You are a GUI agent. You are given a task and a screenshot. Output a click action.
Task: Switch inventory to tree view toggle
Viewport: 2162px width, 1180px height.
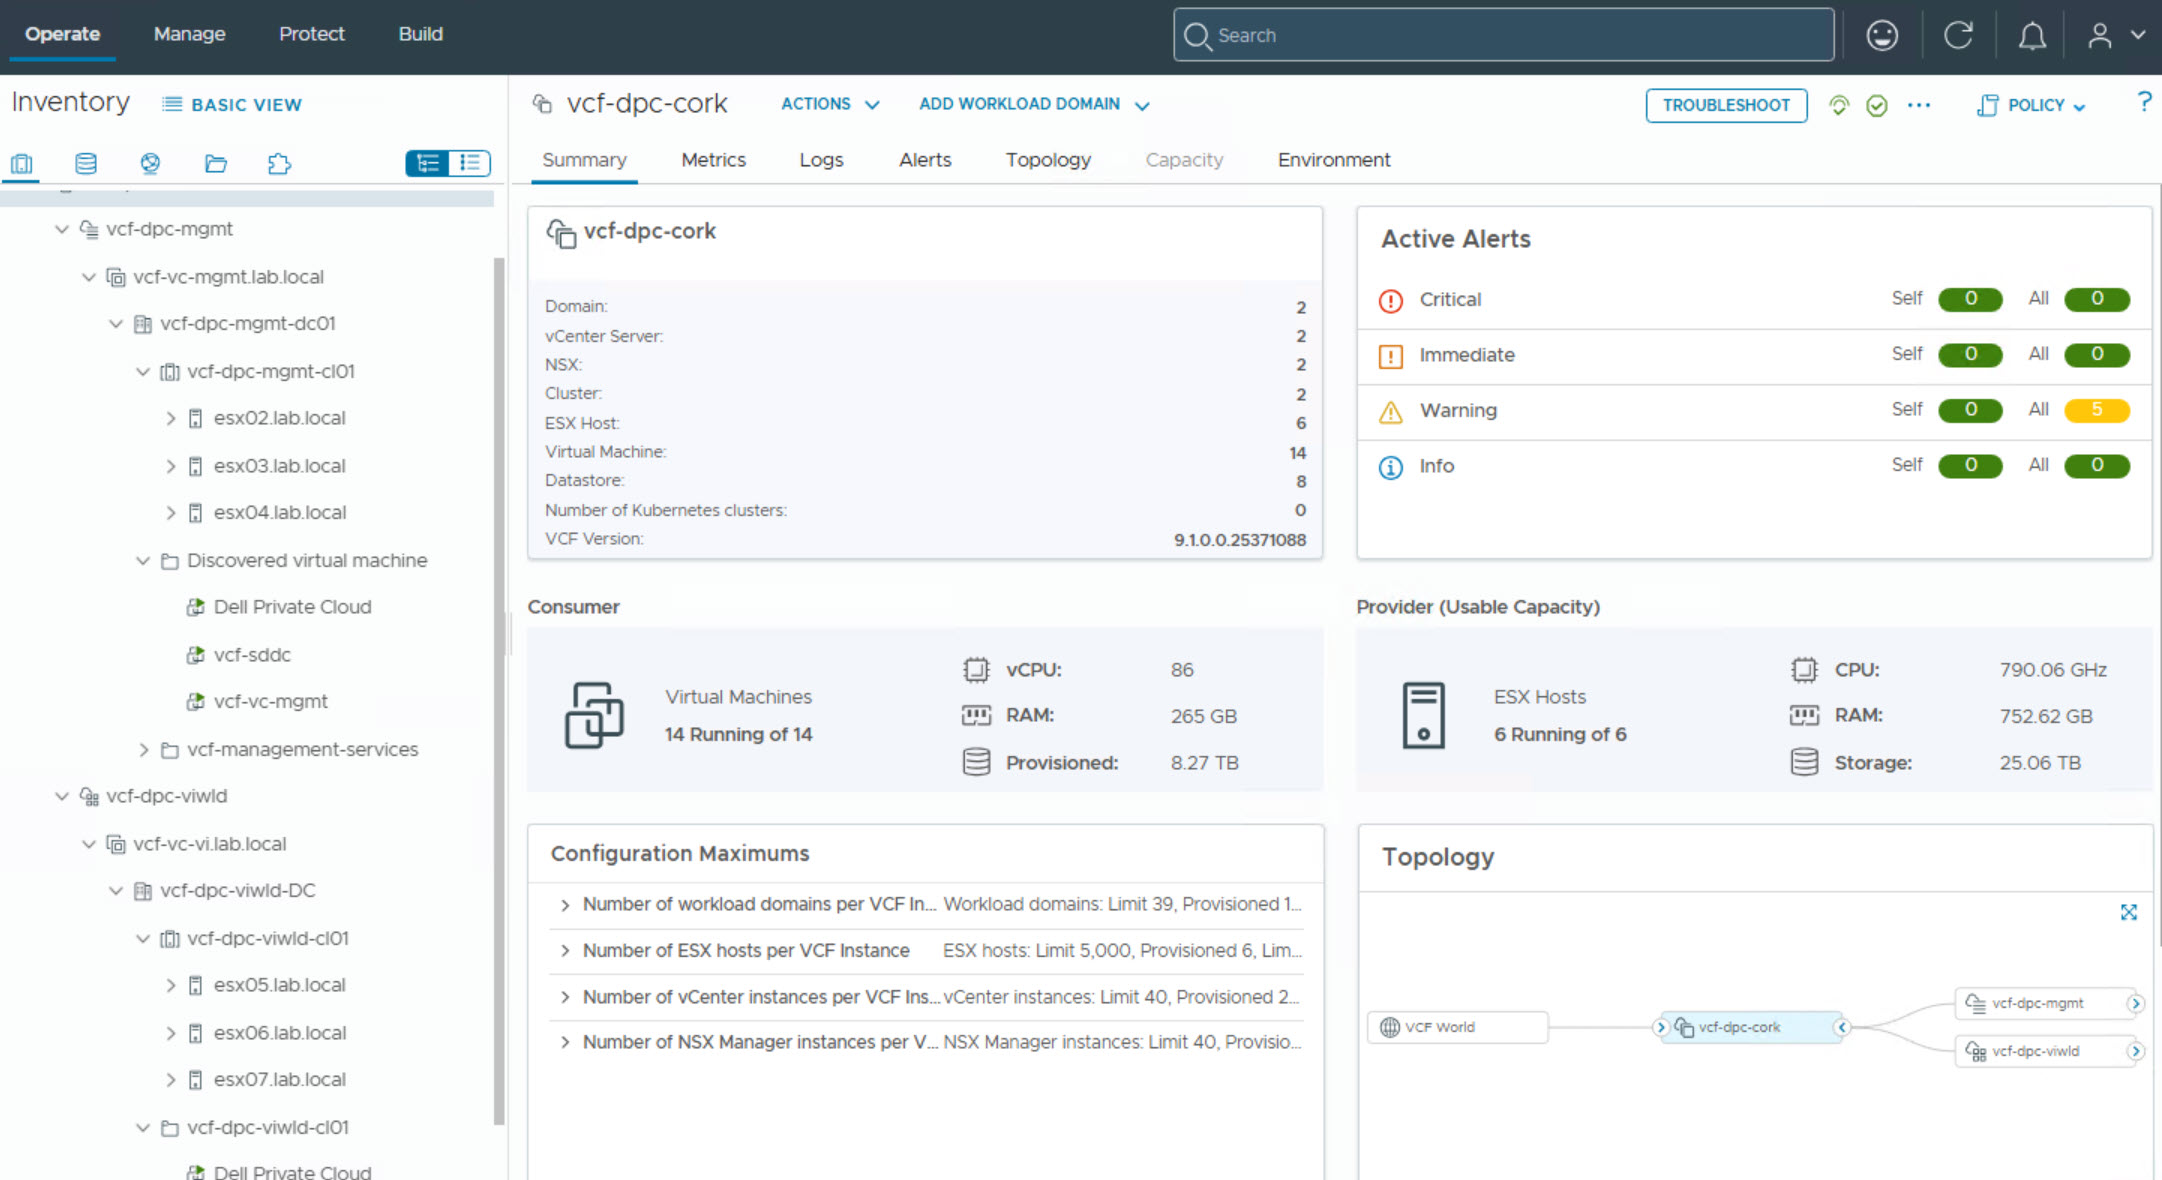[x=427, y=163]
